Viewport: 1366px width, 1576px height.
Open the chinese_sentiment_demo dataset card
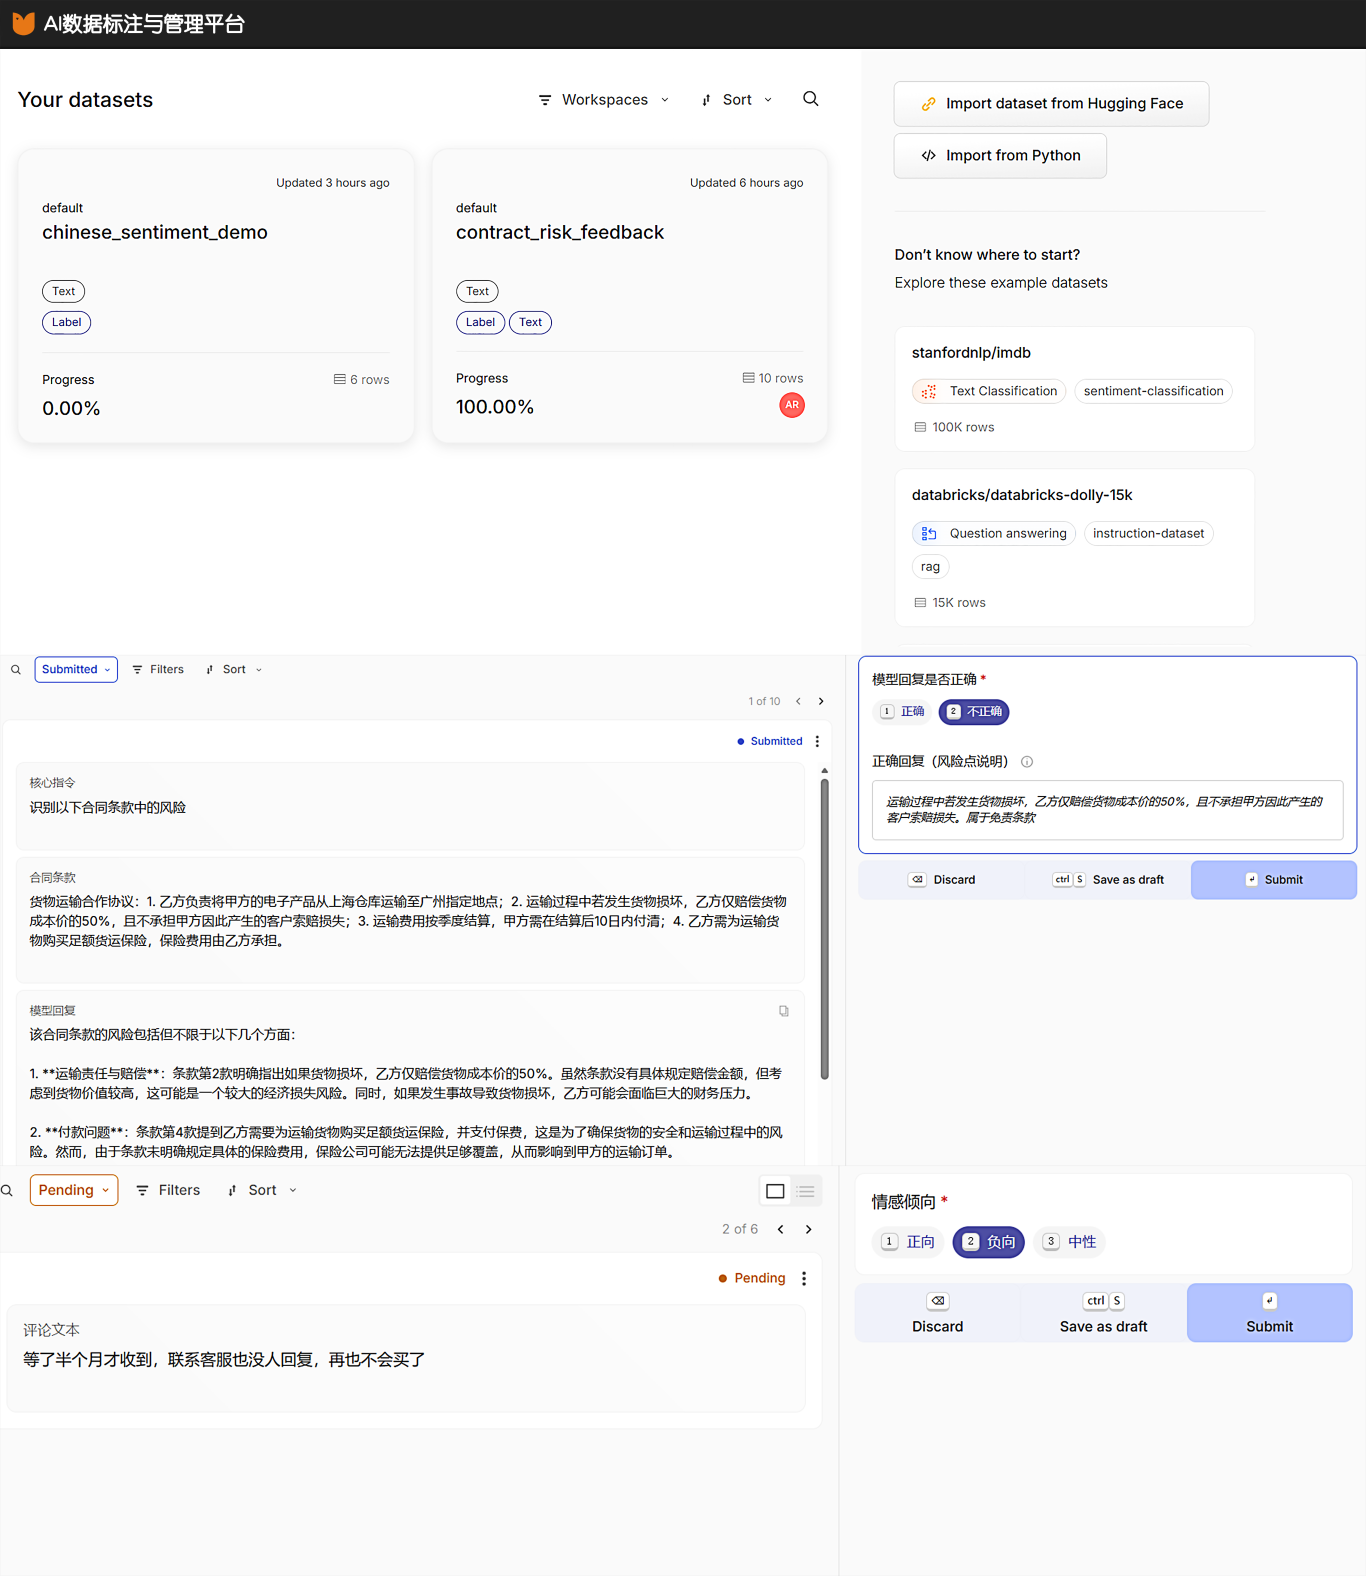coord(155,232)
